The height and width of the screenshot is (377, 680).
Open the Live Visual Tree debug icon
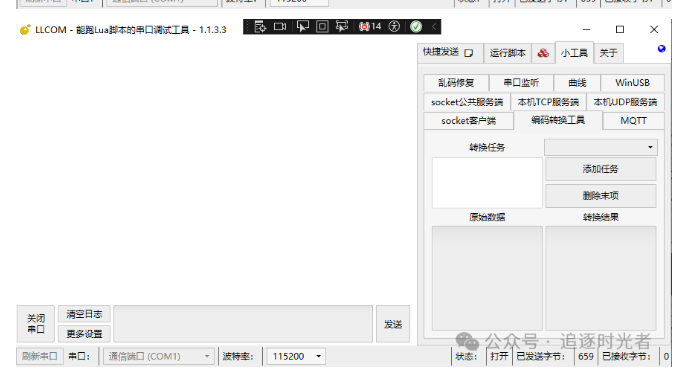[260, 27]
